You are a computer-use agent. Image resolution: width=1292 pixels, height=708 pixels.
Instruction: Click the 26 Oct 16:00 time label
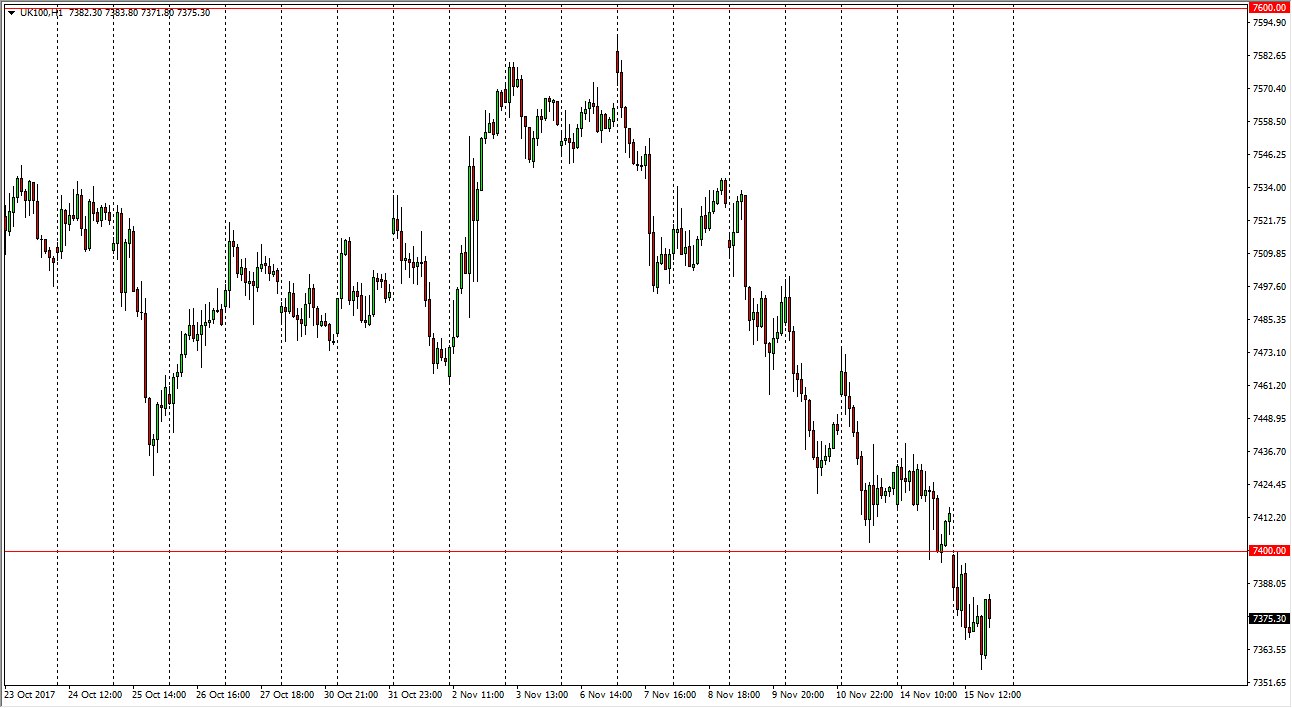tap(223, 694)
